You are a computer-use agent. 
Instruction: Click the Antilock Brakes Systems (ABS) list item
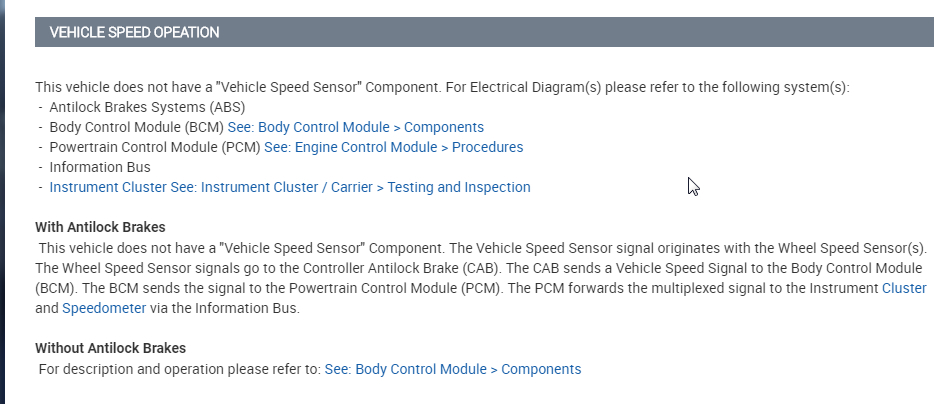pos(147,107)
